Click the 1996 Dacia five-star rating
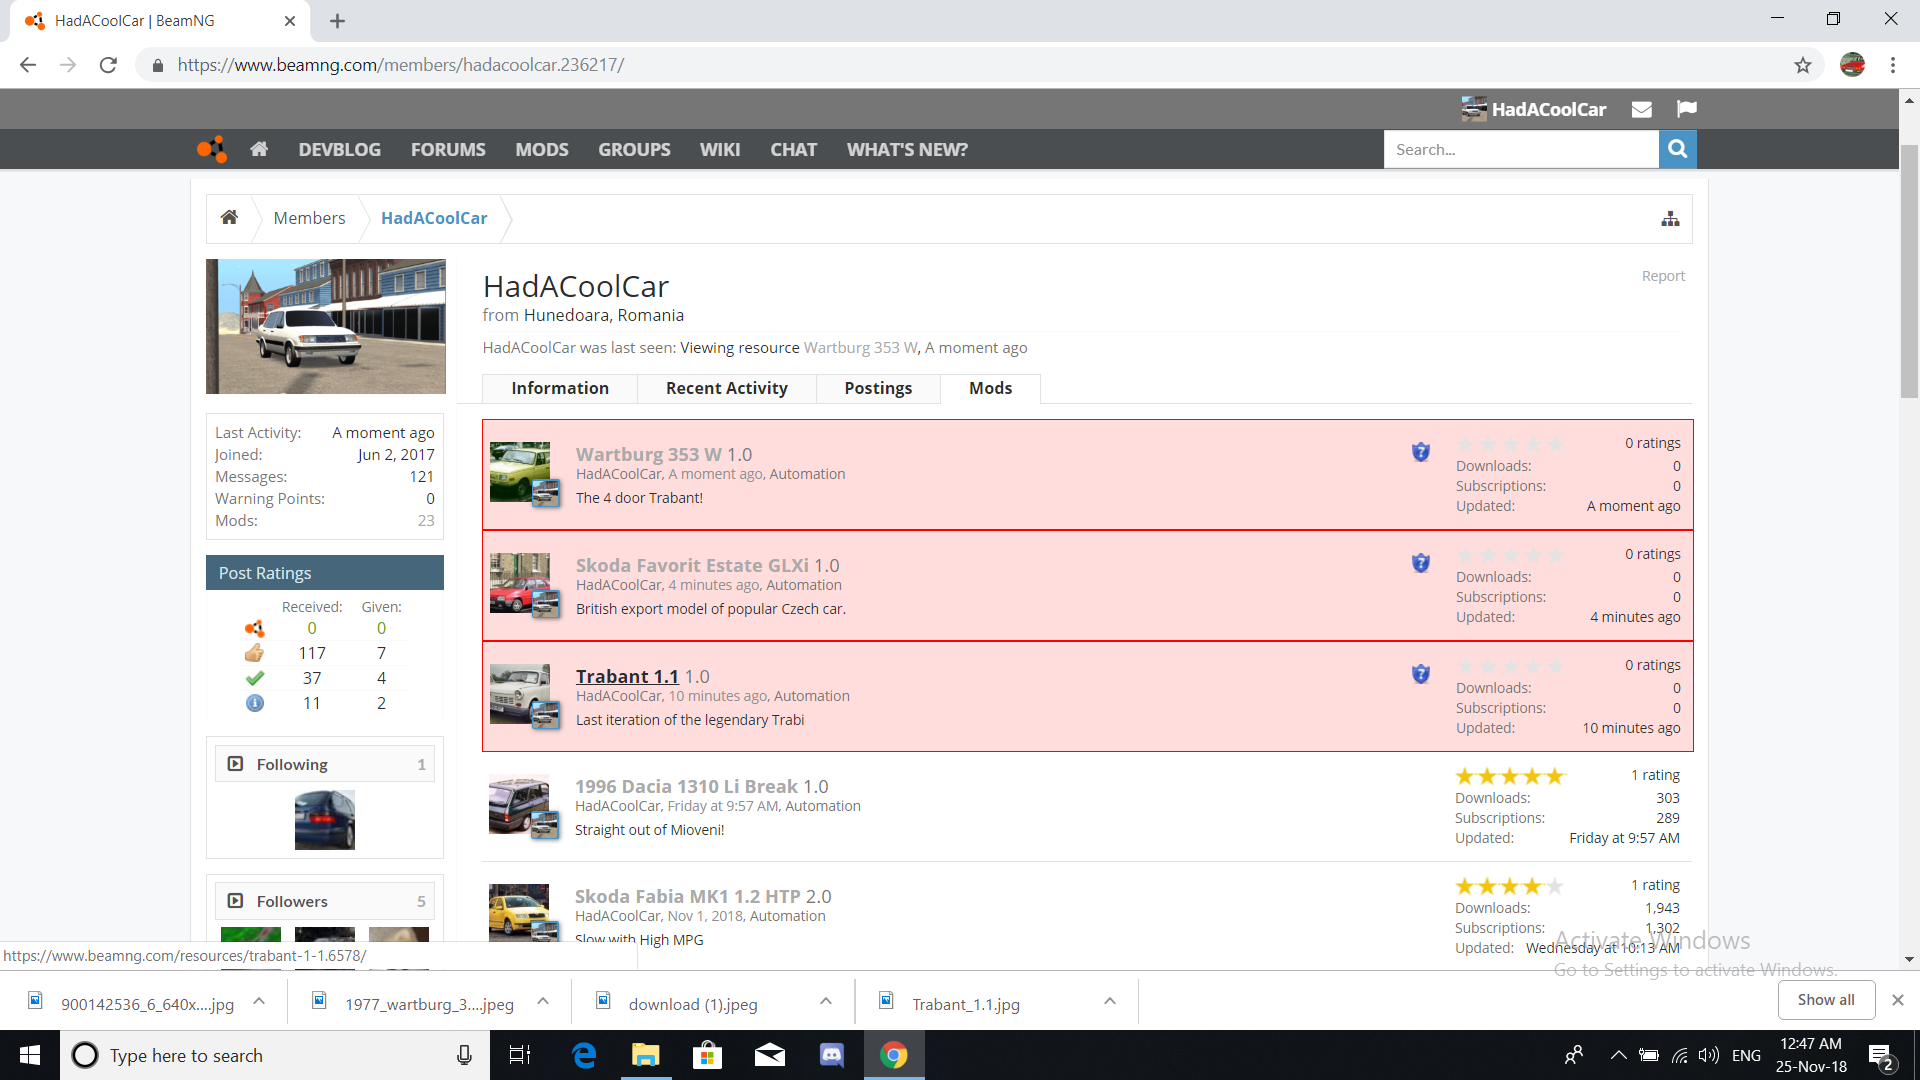The width and height of the screenshot is (1920, 1080). [1509, 776]
